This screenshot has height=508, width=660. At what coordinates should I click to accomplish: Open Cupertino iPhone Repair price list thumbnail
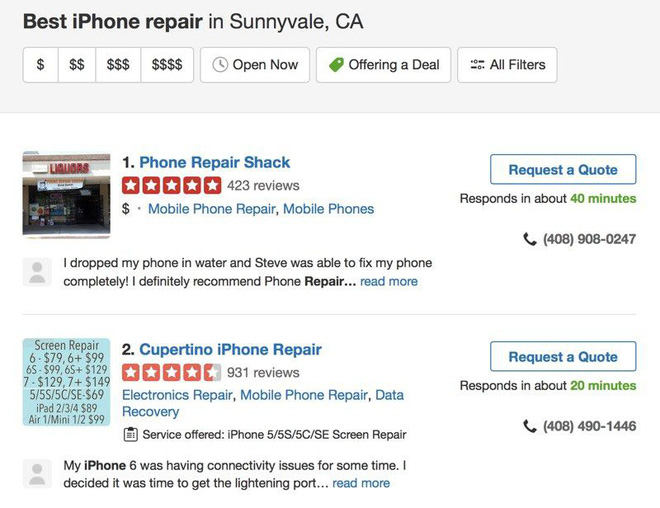pyautogui.click(x=66, y=382)
